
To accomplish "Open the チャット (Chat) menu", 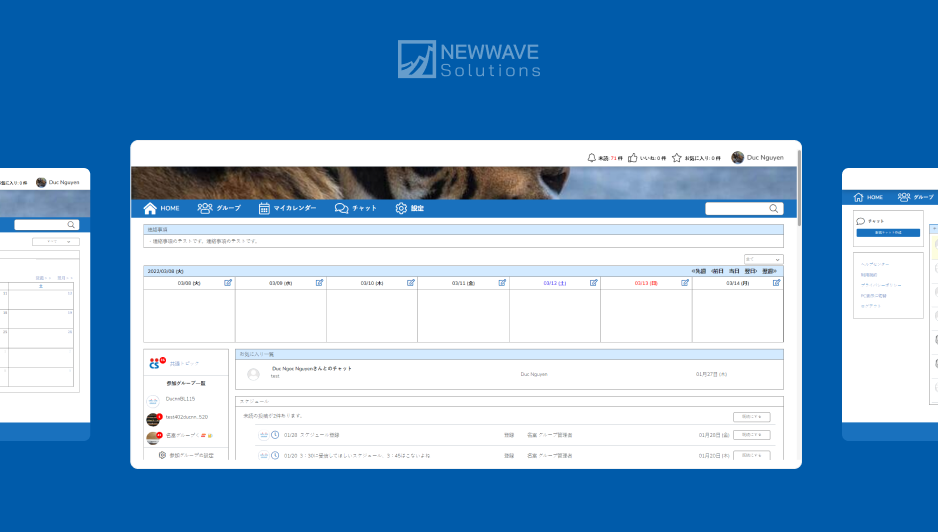I will click(x=356, y=209).
